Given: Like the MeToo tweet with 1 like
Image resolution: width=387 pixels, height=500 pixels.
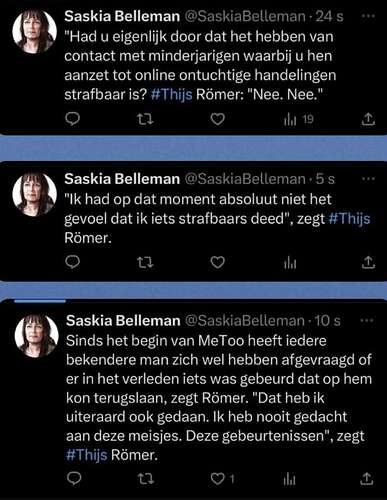Looking at the screenshot, I should [223, 479].
